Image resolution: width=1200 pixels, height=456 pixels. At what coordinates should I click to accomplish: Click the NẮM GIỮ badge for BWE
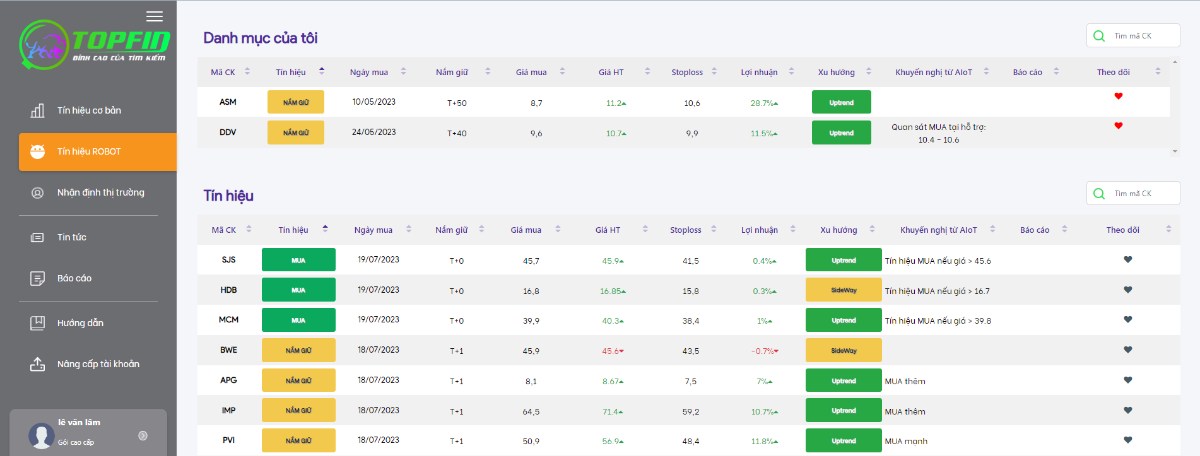click(298, 350)
